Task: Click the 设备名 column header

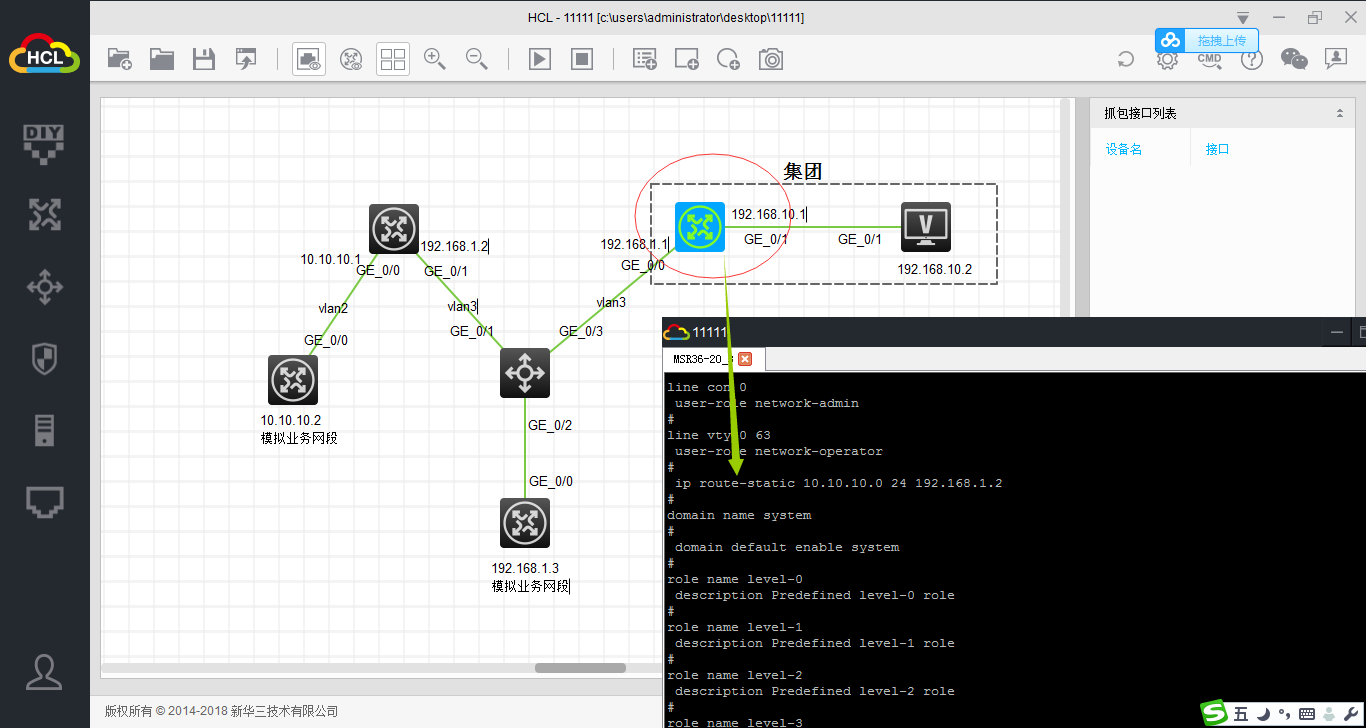Action: tap(1124, 149)
